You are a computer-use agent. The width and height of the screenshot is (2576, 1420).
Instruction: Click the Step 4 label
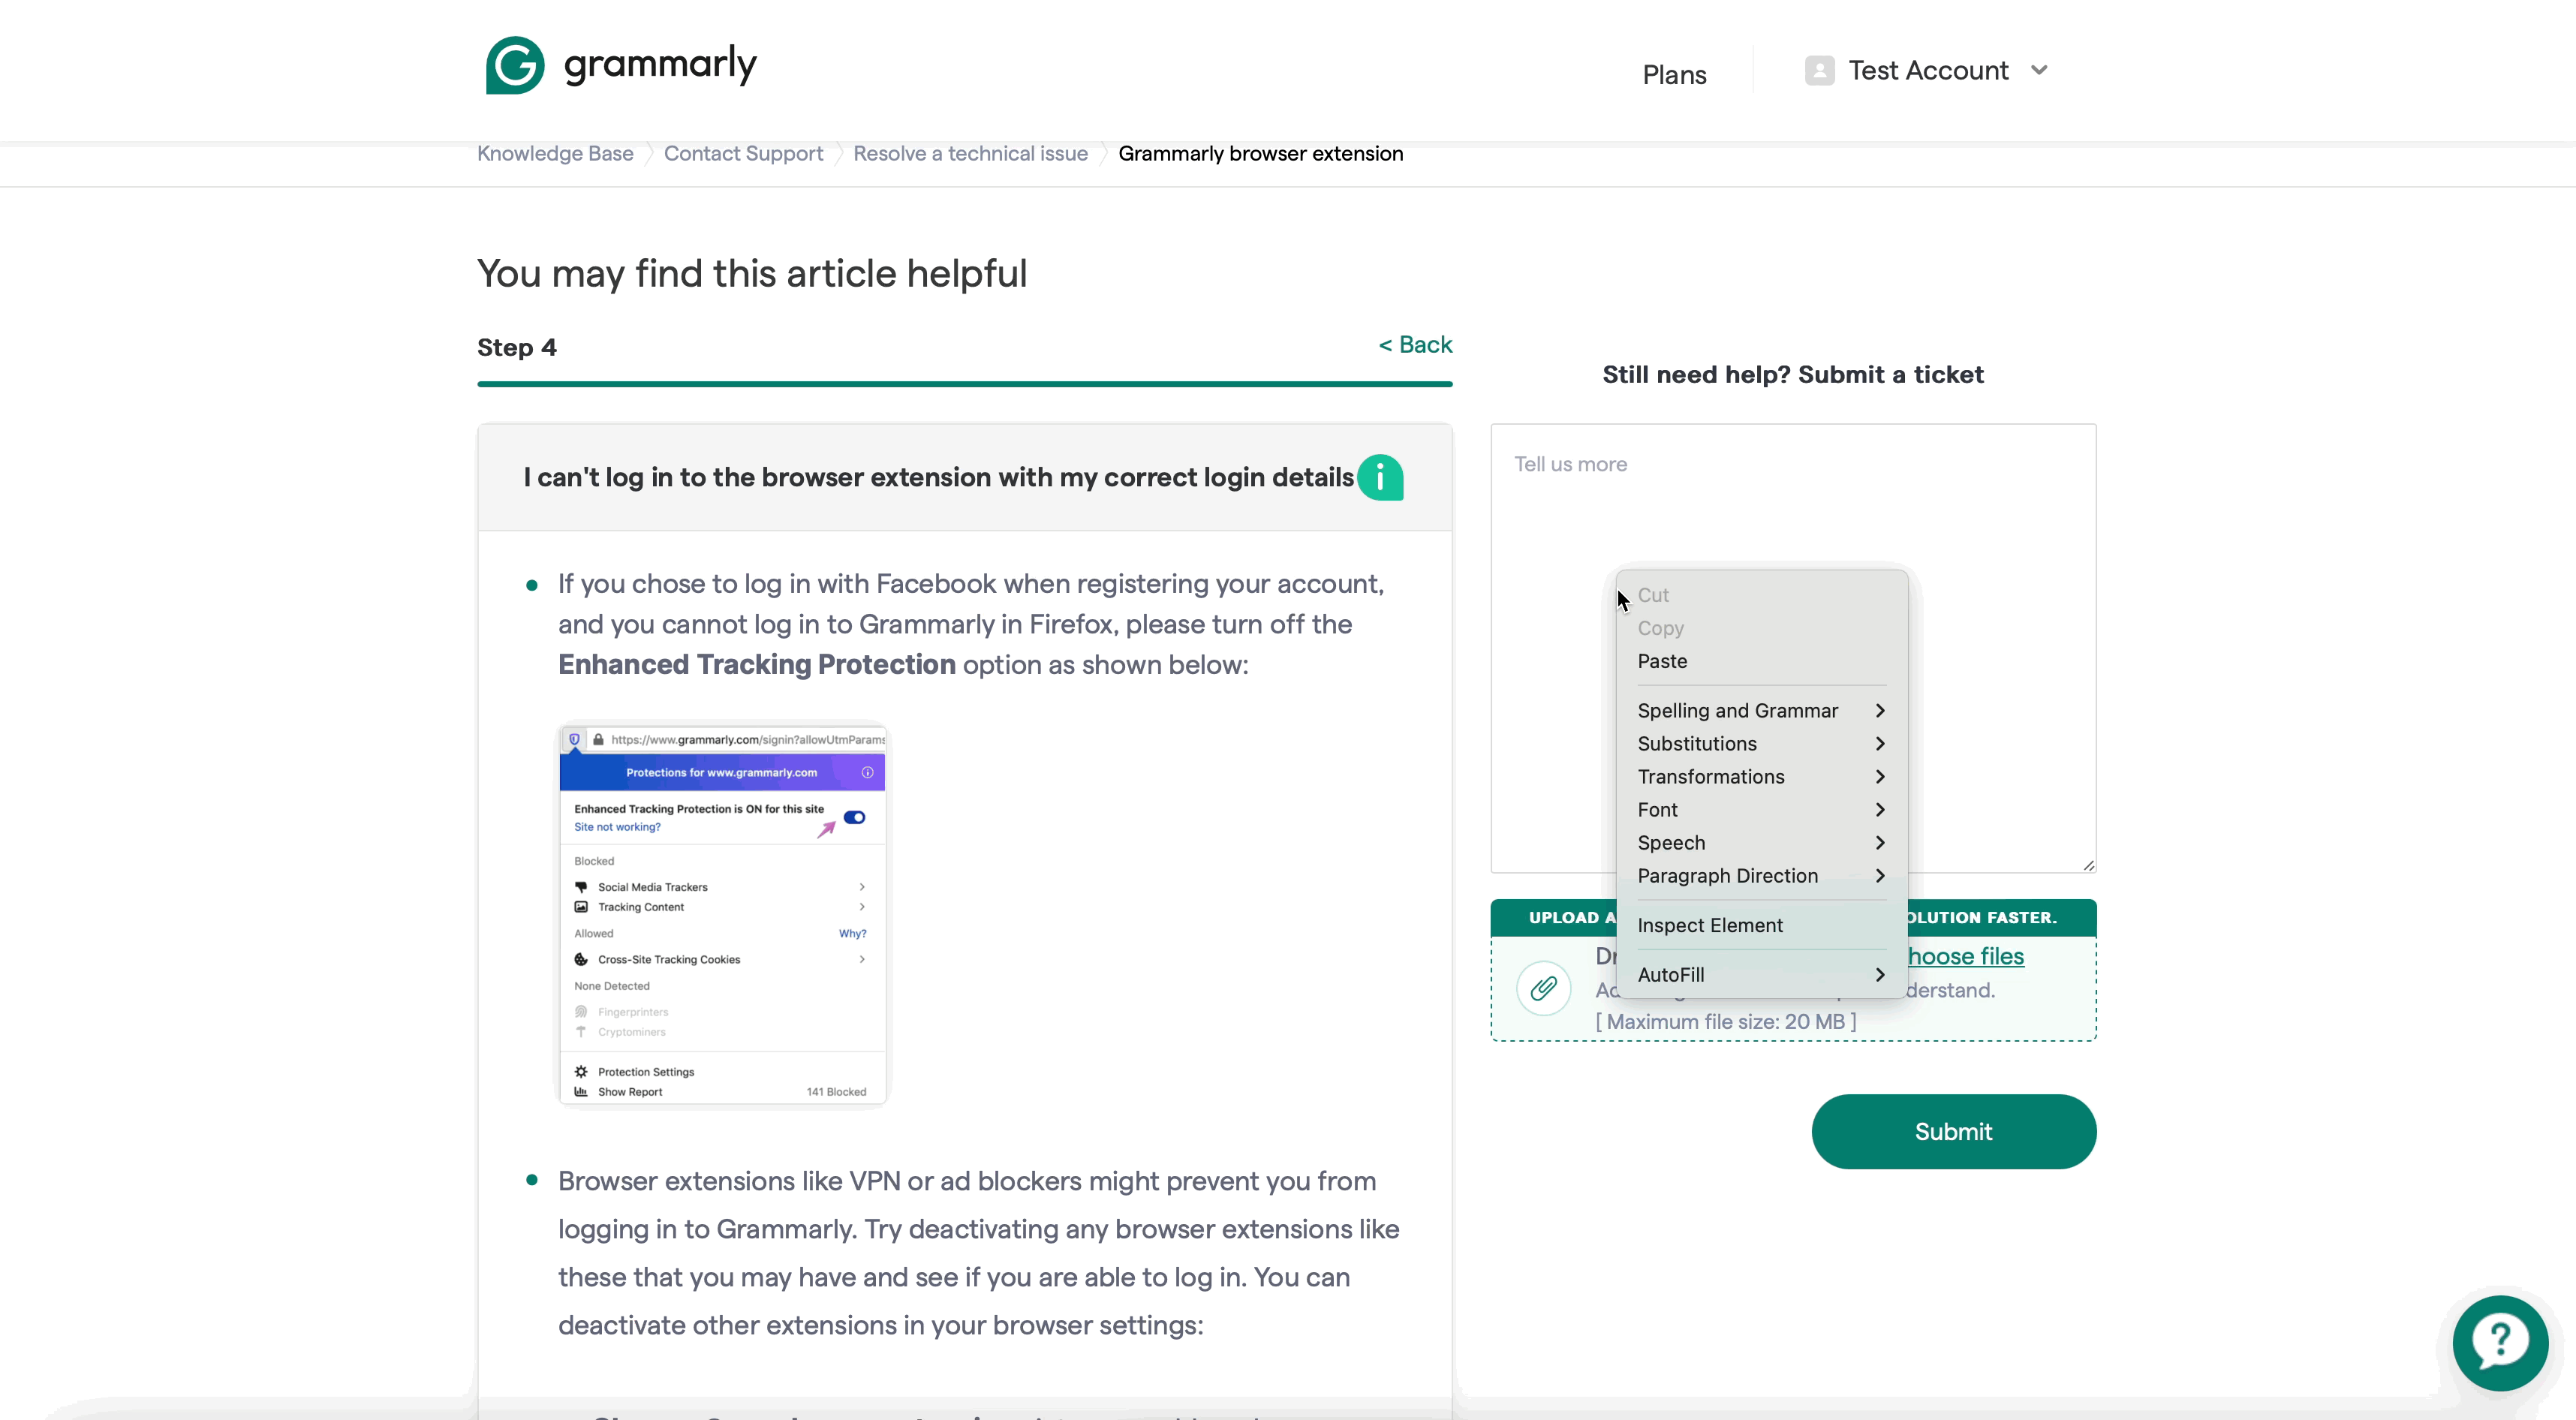pos(516,347)
